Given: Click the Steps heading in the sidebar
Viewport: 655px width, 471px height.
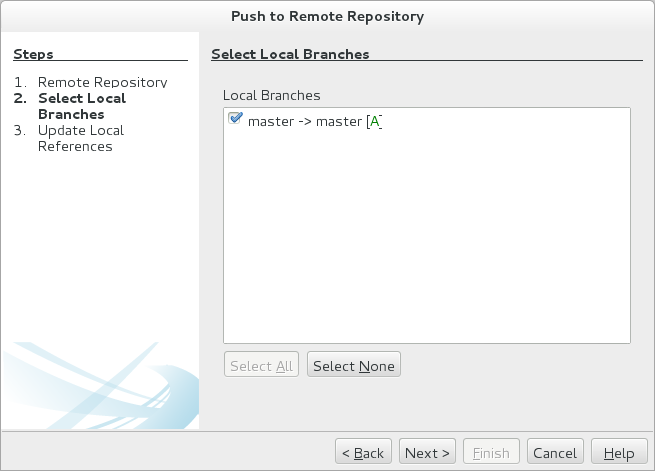Looking at the screenshot, I should (33, 54).
